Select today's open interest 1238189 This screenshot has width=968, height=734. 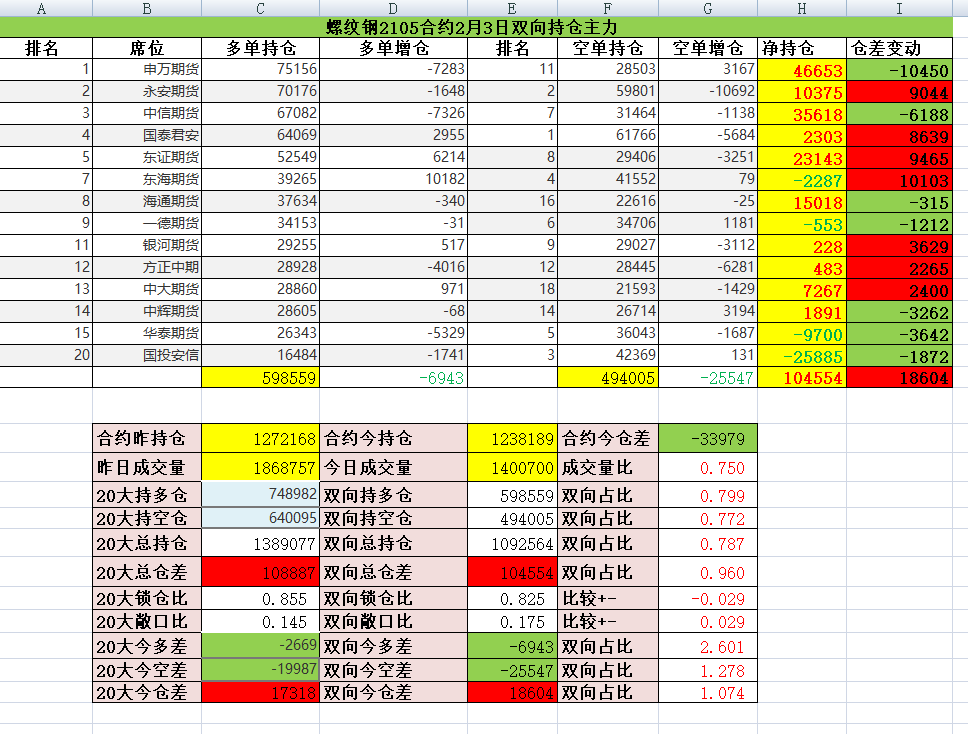[512, 438]
